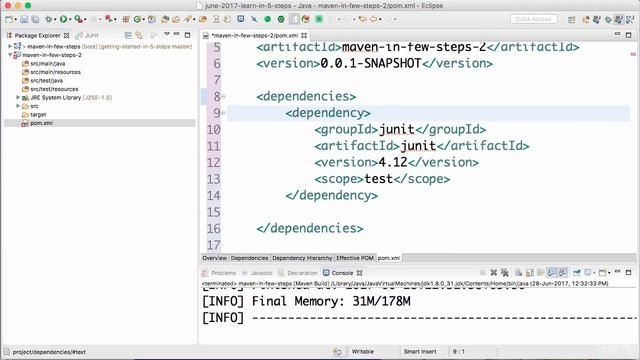Open the Open Console dropdown arrow
Viewport: 640px width, 360px height.
click(x=609, y=273)
